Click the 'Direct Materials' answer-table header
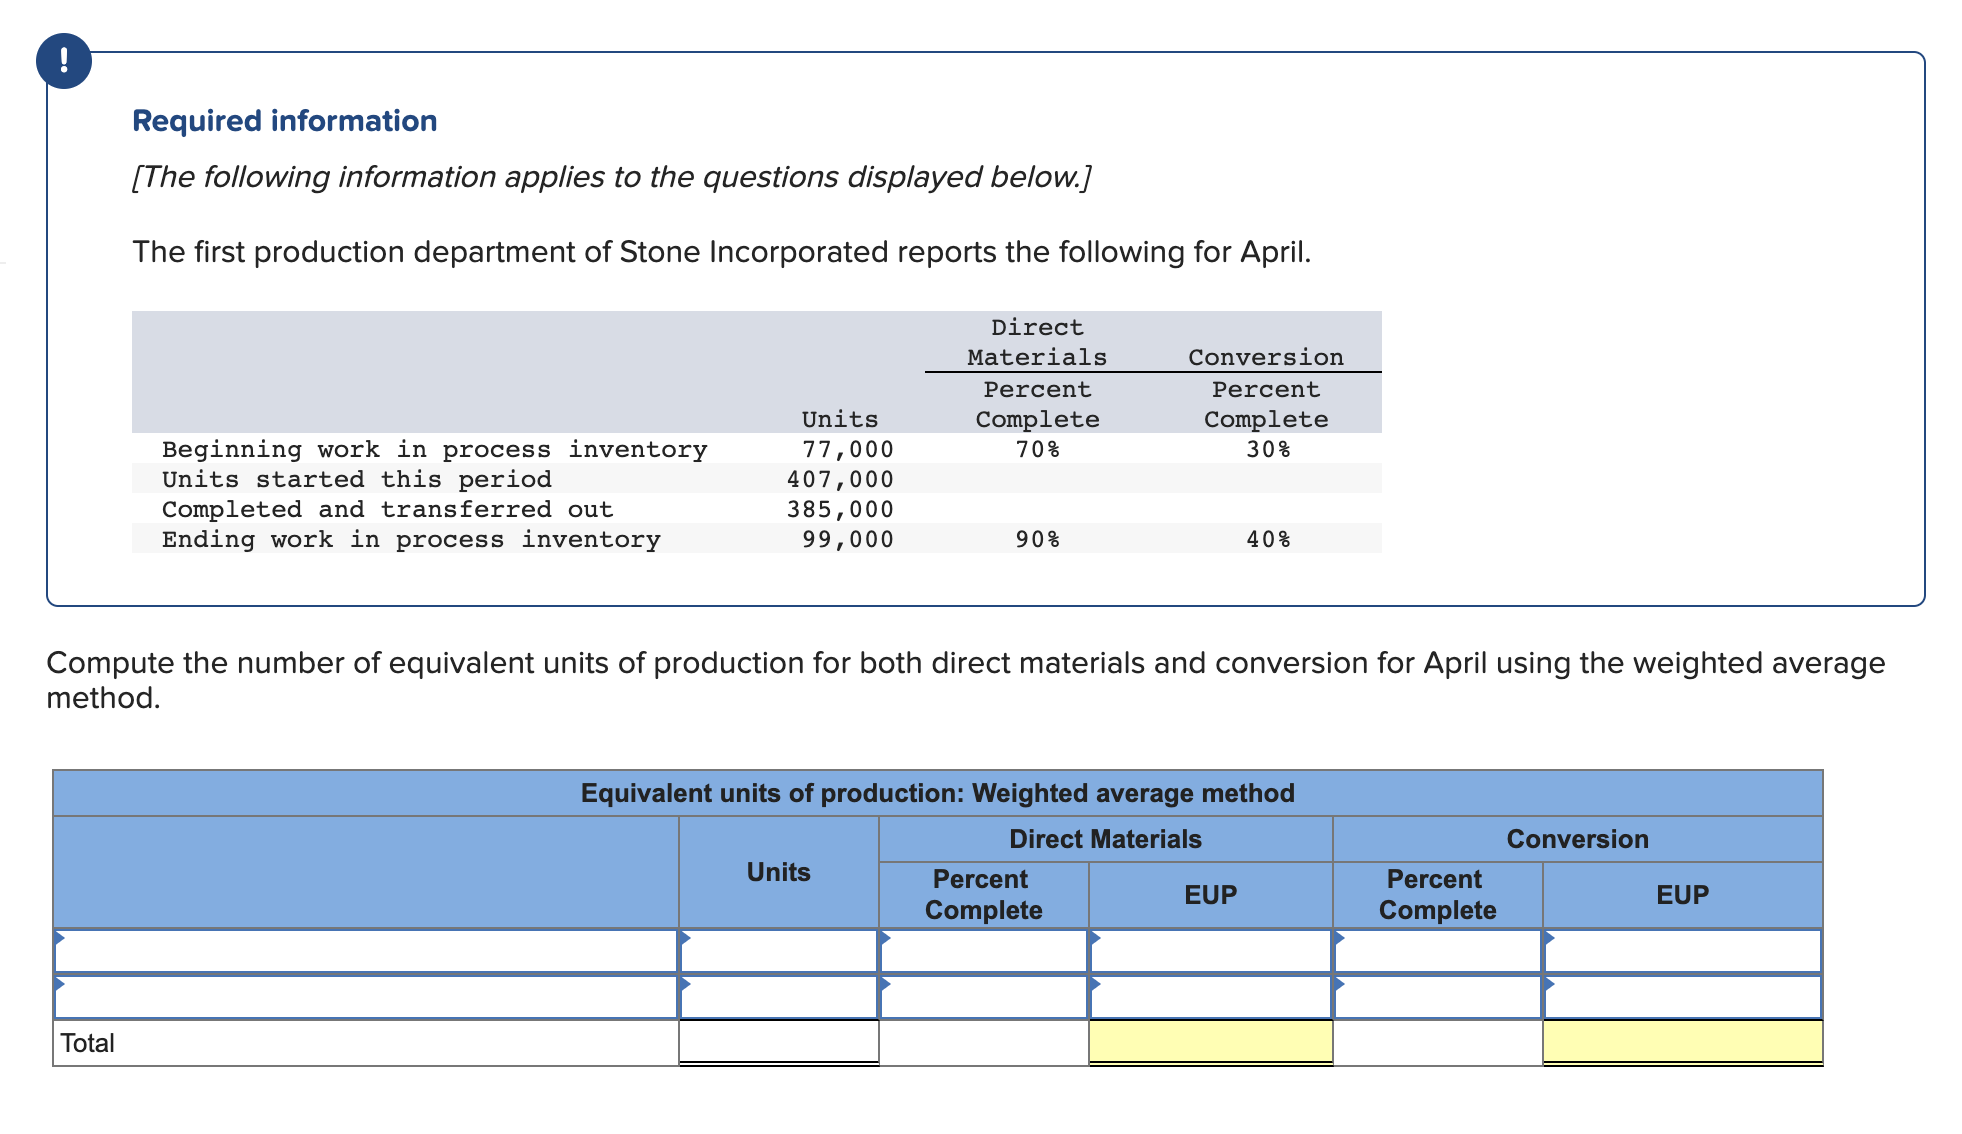1962x1134 pixels. [1106, 839]
